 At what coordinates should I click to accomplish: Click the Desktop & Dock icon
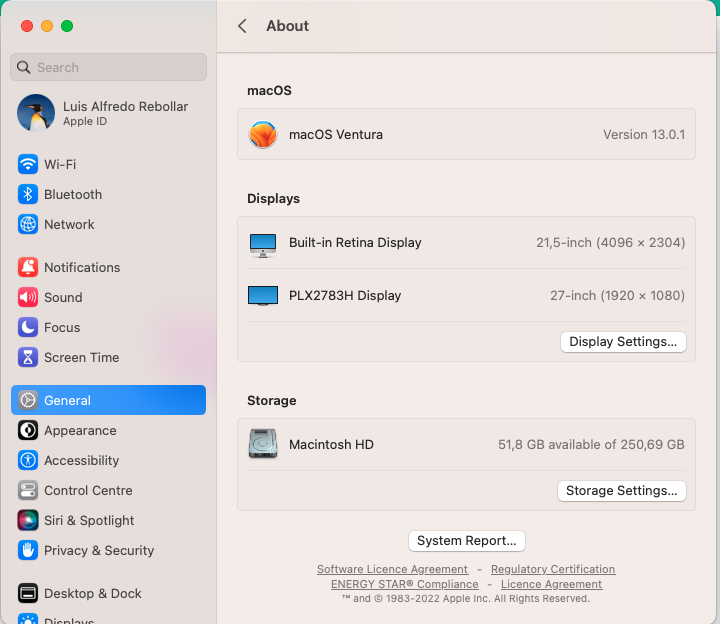click(x=28, y=593)
